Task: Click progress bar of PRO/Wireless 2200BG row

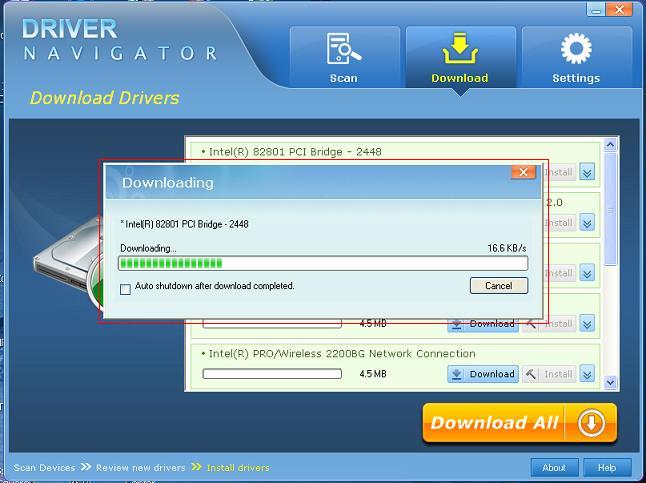Action: pyautogui.click(x=272, y=374)
